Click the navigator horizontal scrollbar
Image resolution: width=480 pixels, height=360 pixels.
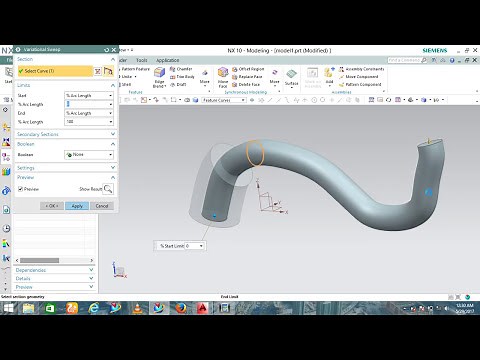tap(39, 260)
